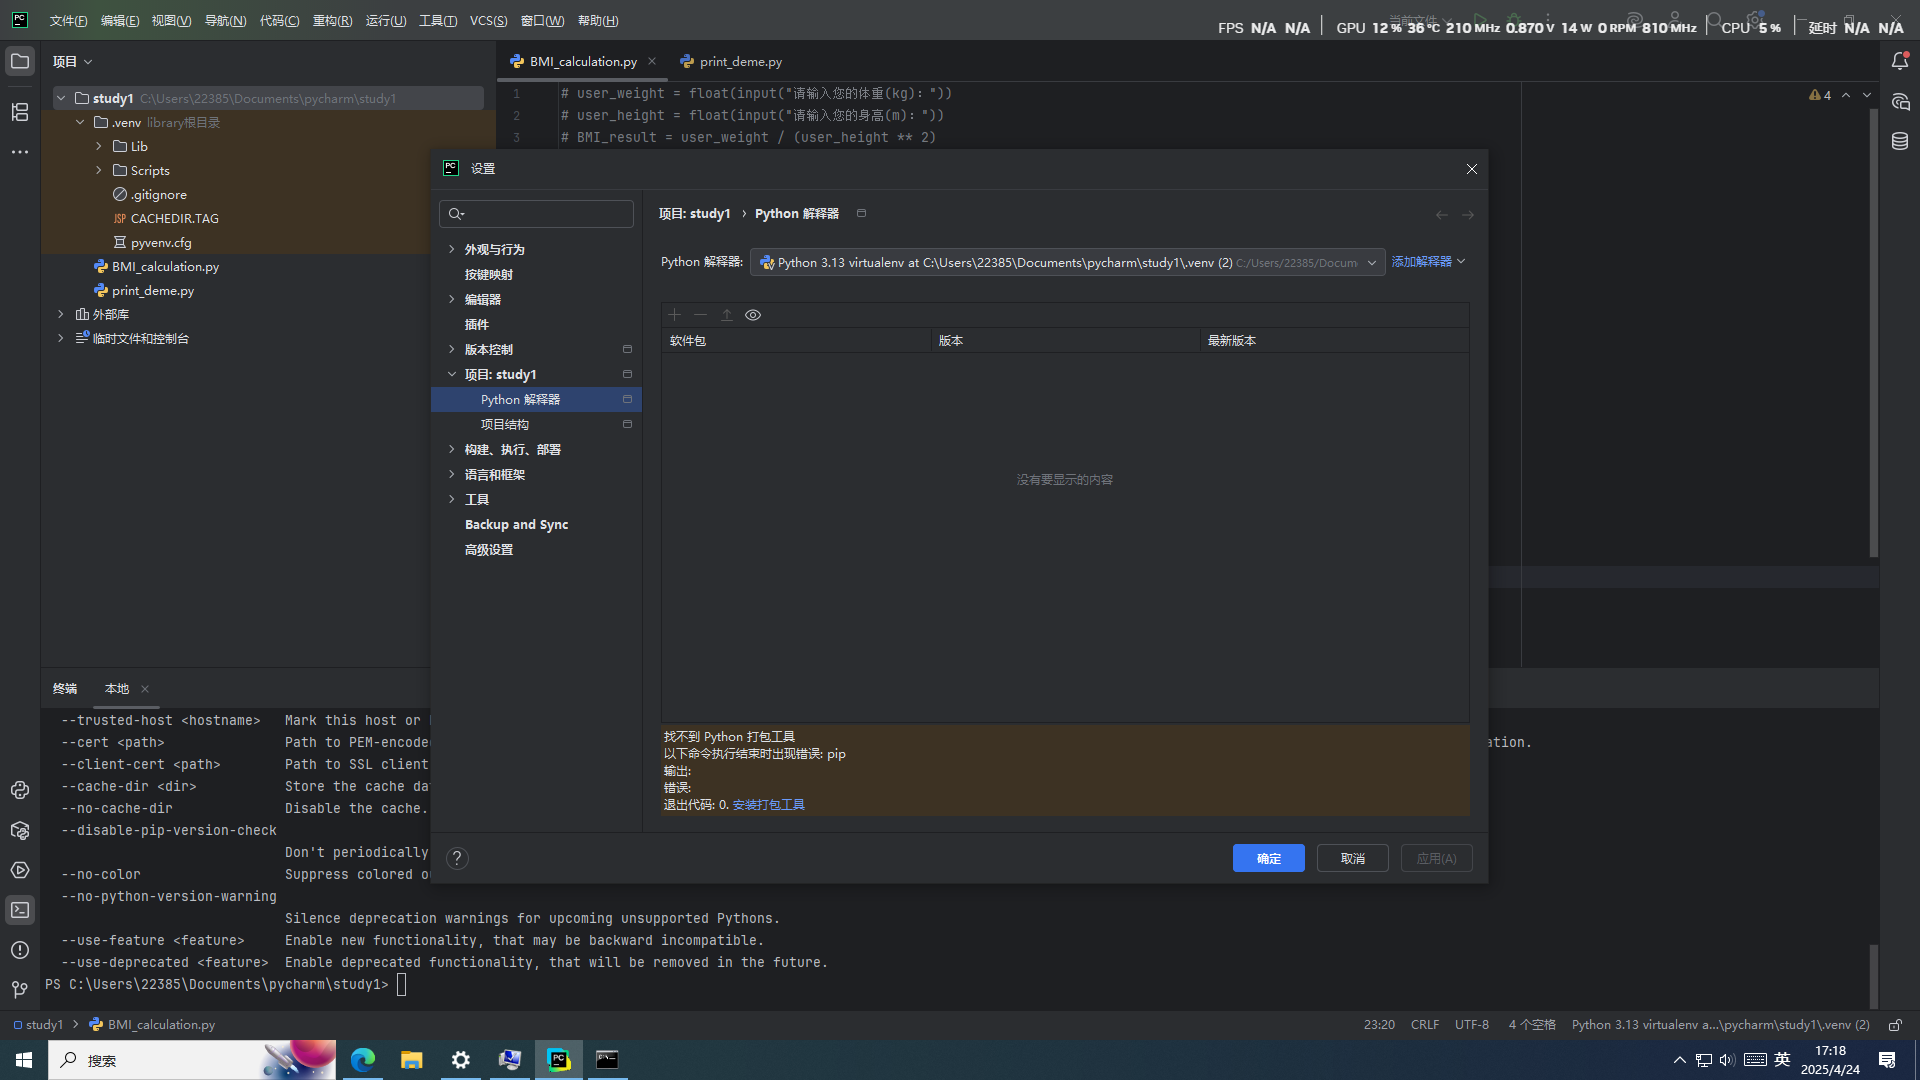Viewport: 1920px width, 1080px height.
Task: Open the Problems tool window icon
Action: (20, 950)
